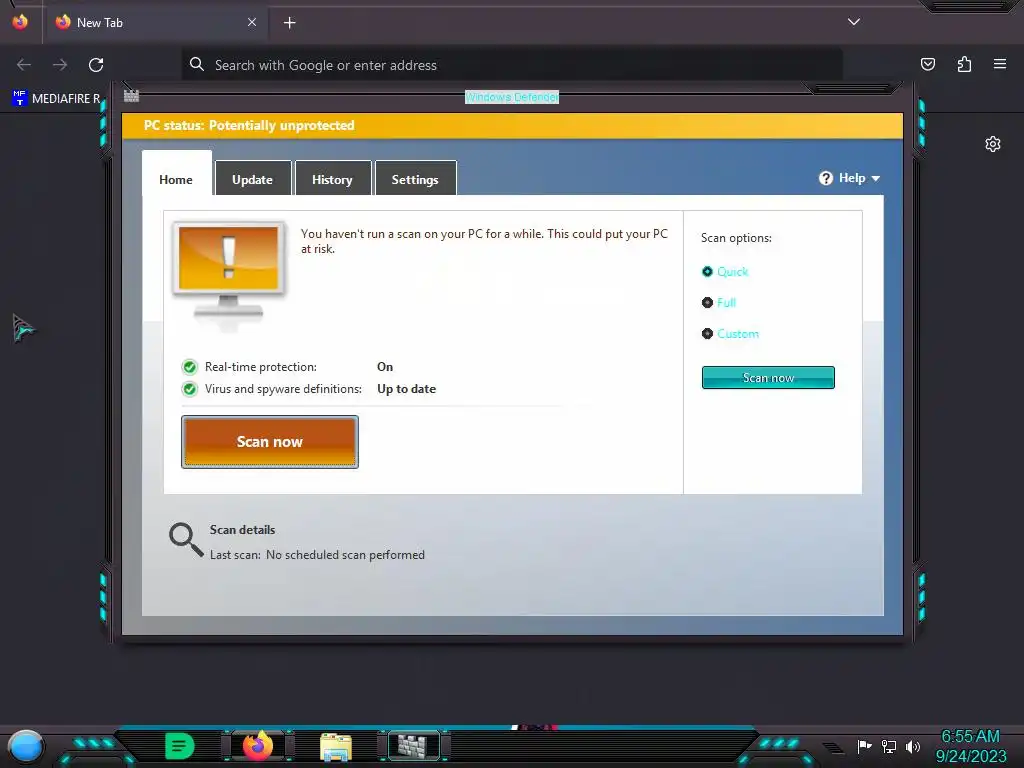Click the Action Center flag tray icon
The image size is (1024, 768).
point(865,746)
